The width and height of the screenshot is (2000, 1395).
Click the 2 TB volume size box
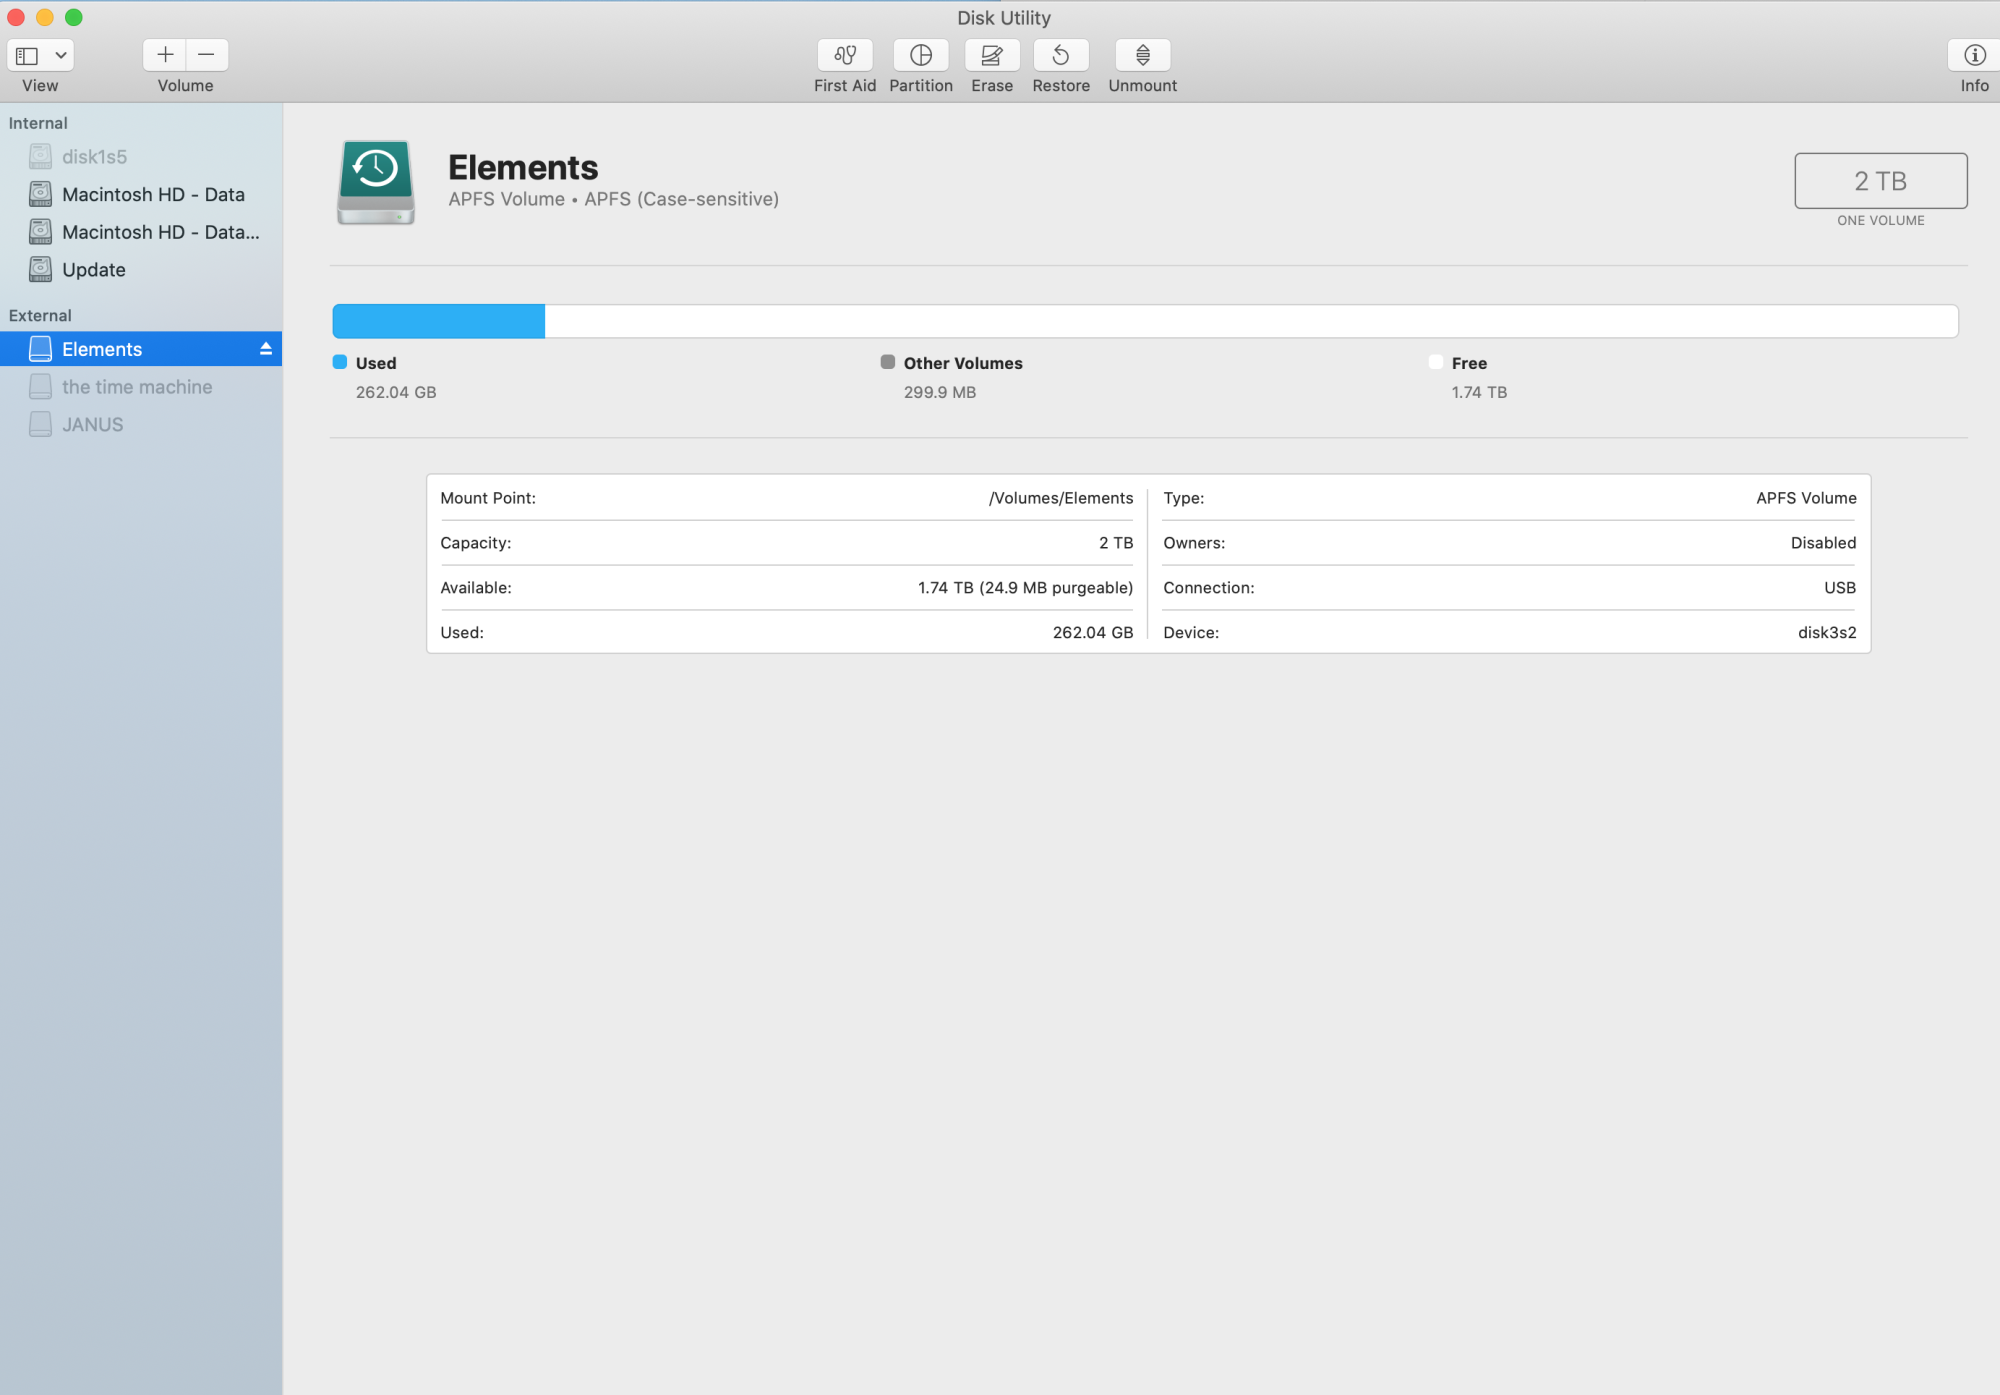1880,181
